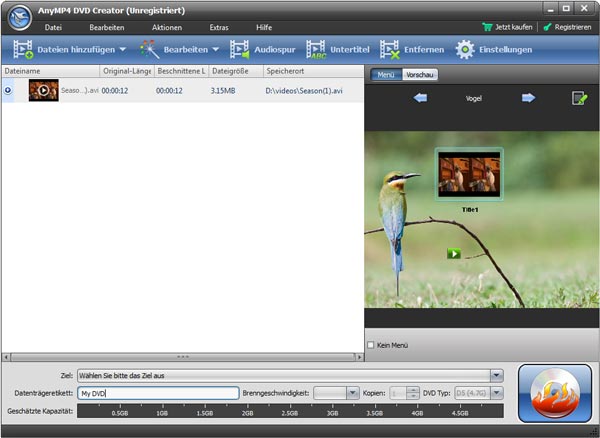
Task: Open the Extras menu
Action: tap(219, 28)
